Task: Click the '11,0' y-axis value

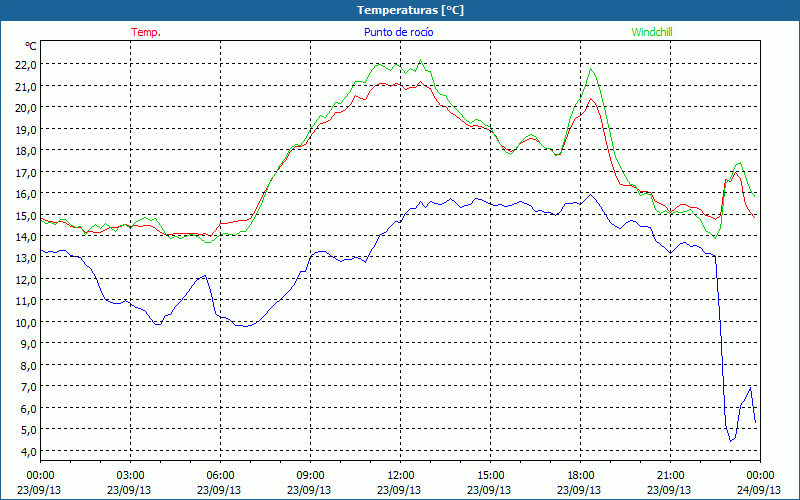Action: (26, 301)
